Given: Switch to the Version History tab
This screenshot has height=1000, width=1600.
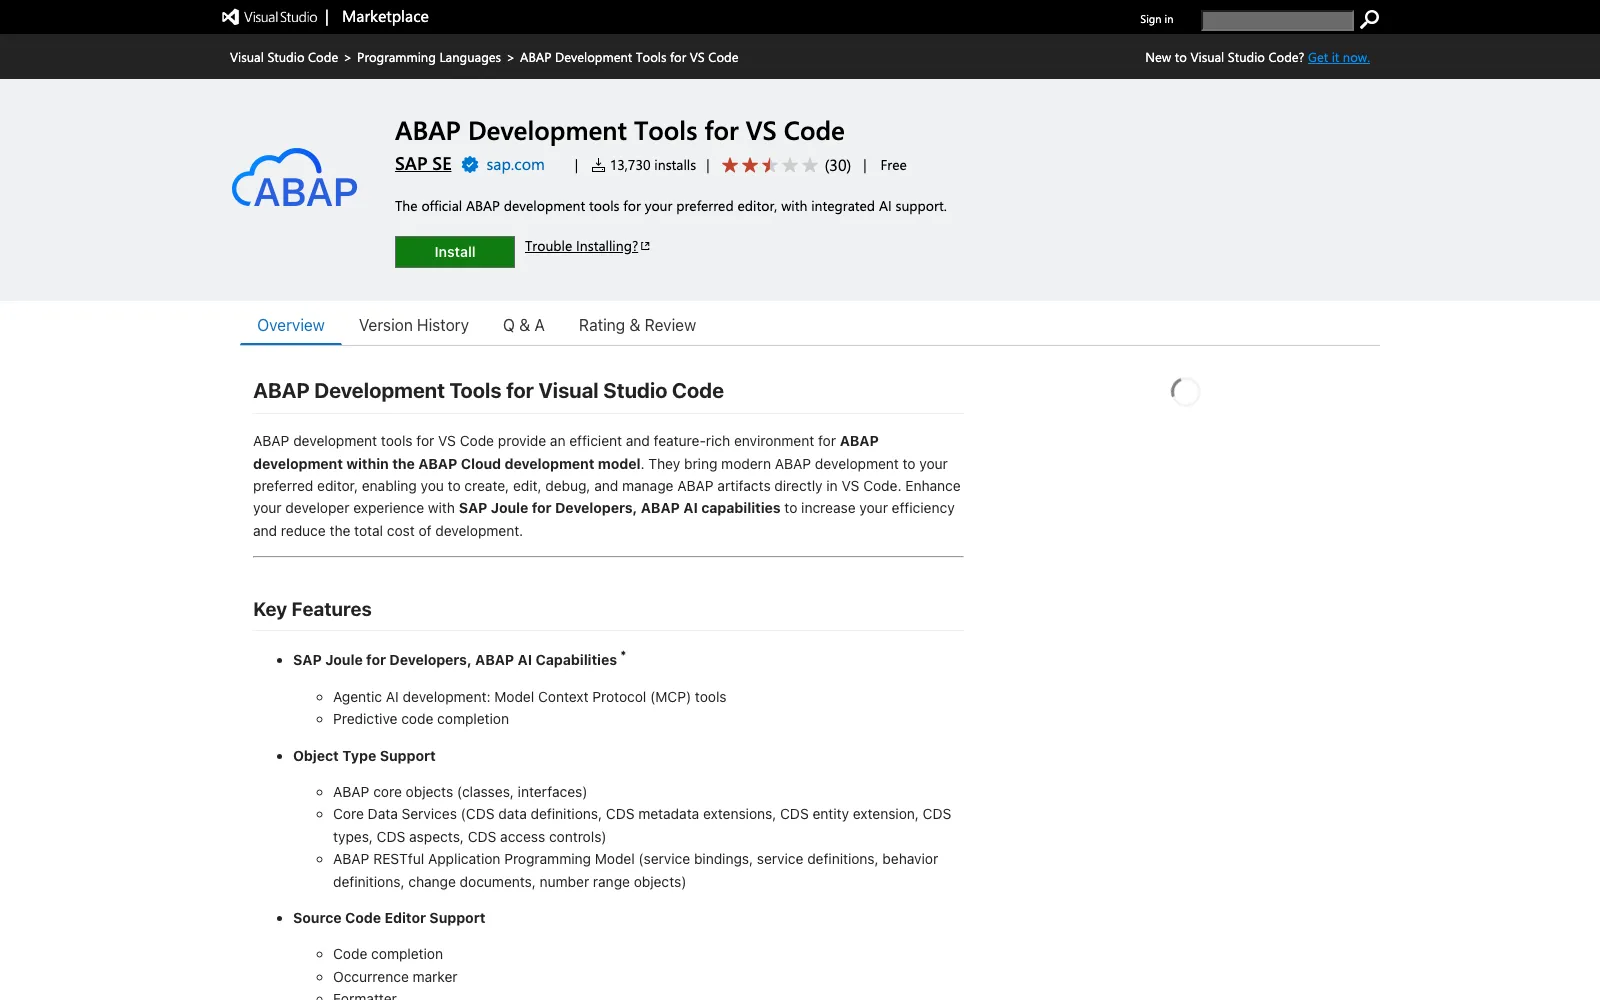Looking at the screenshot, I should (414, 325).
